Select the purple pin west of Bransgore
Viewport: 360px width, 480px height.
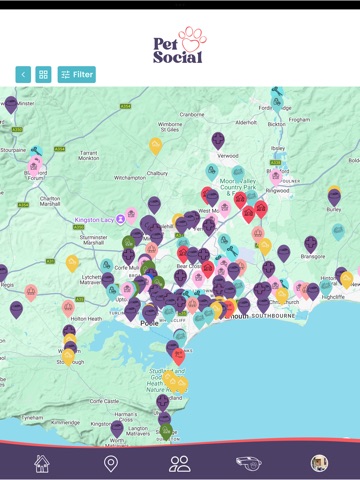click(284, 253)
